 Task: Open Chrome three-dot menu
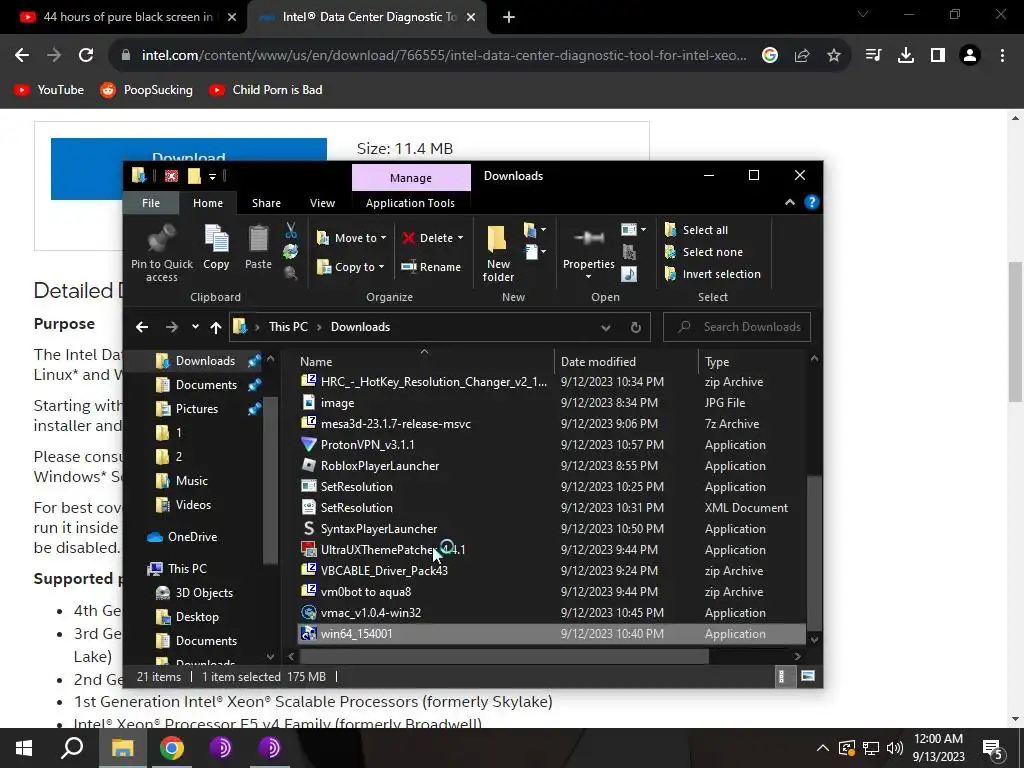tap(1002, 56)
